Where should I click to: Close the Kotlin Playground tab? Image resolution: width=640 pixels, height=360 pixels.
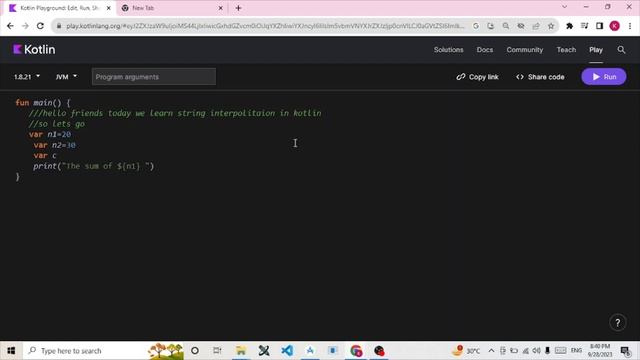109,8
